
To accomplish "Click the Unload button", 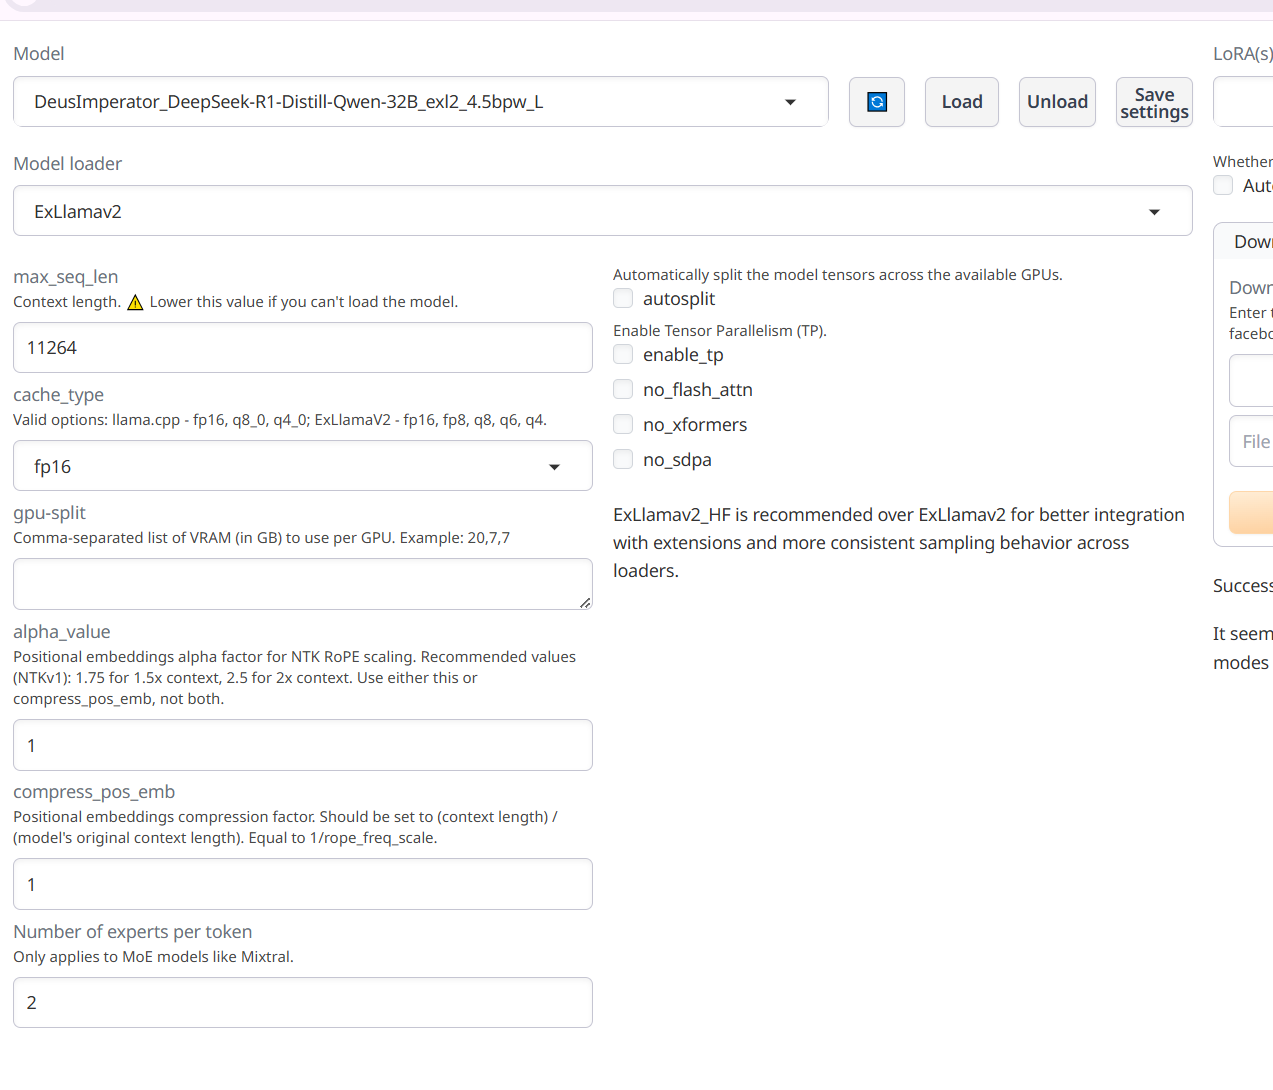I will pos(1057,102).
